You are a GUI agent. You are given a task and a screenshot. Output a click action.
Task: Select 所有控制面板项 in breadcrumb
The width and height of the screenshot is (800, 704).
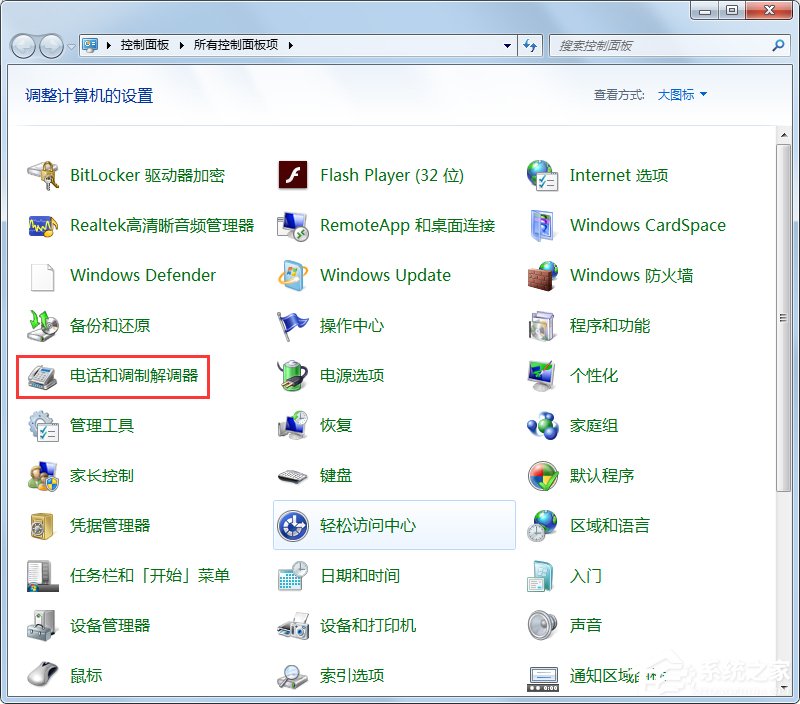pos(233,45)
